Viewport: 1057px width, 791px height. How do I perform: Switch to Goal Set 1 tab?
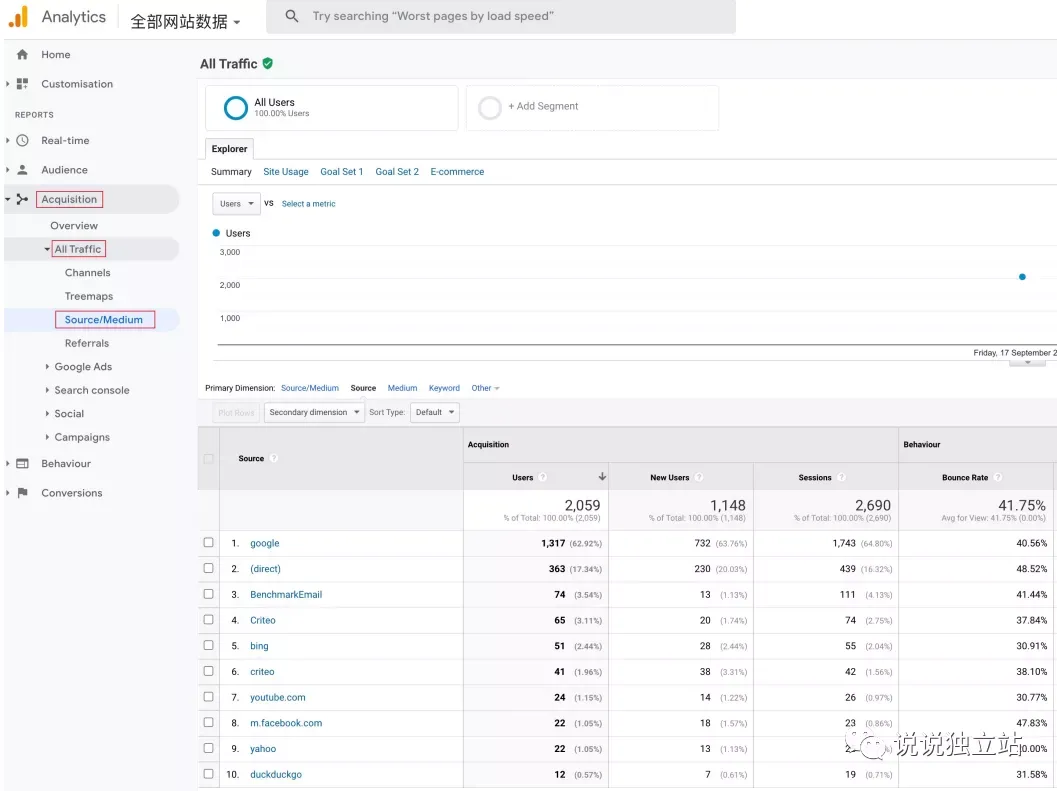(x=341, y=172)
